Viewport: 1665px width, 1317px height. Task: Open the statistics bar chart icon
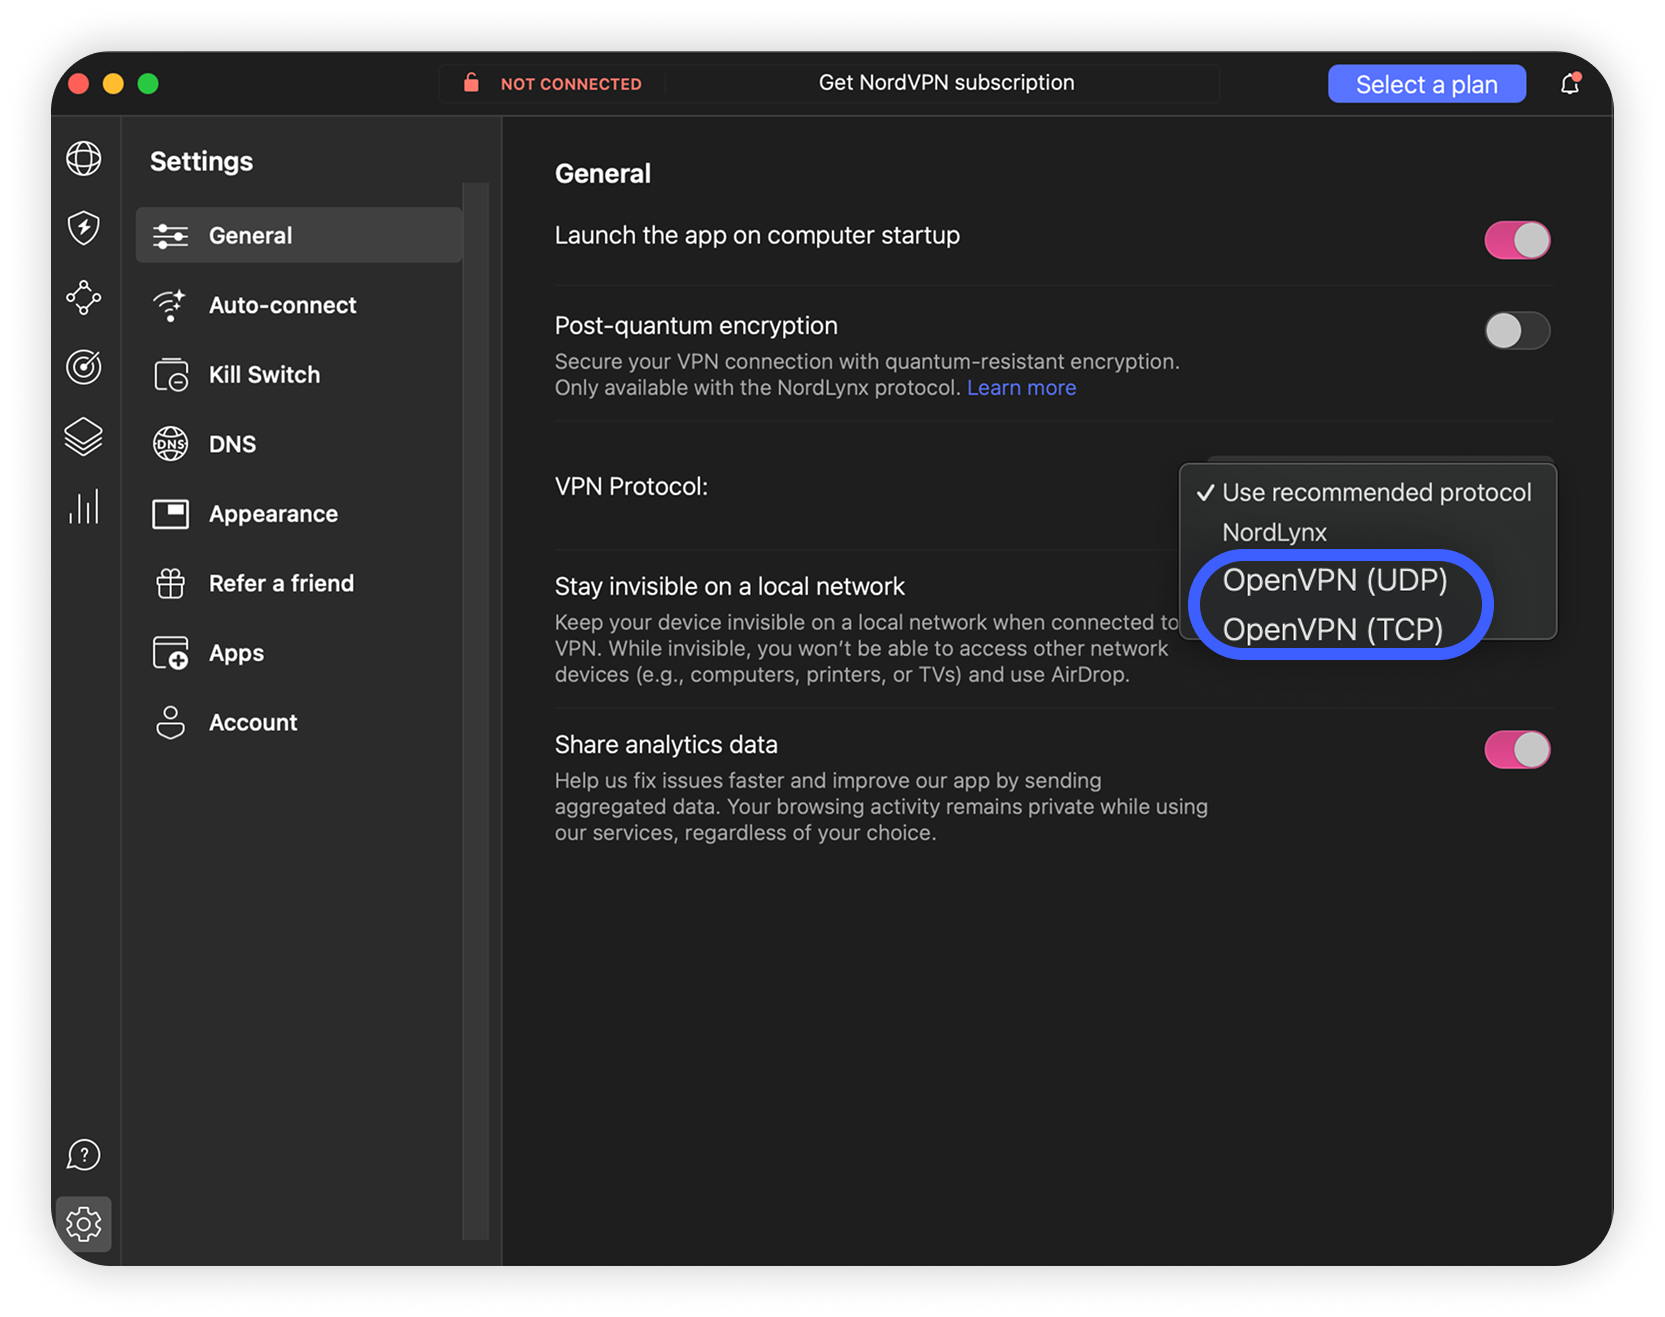tap(84, 507)
